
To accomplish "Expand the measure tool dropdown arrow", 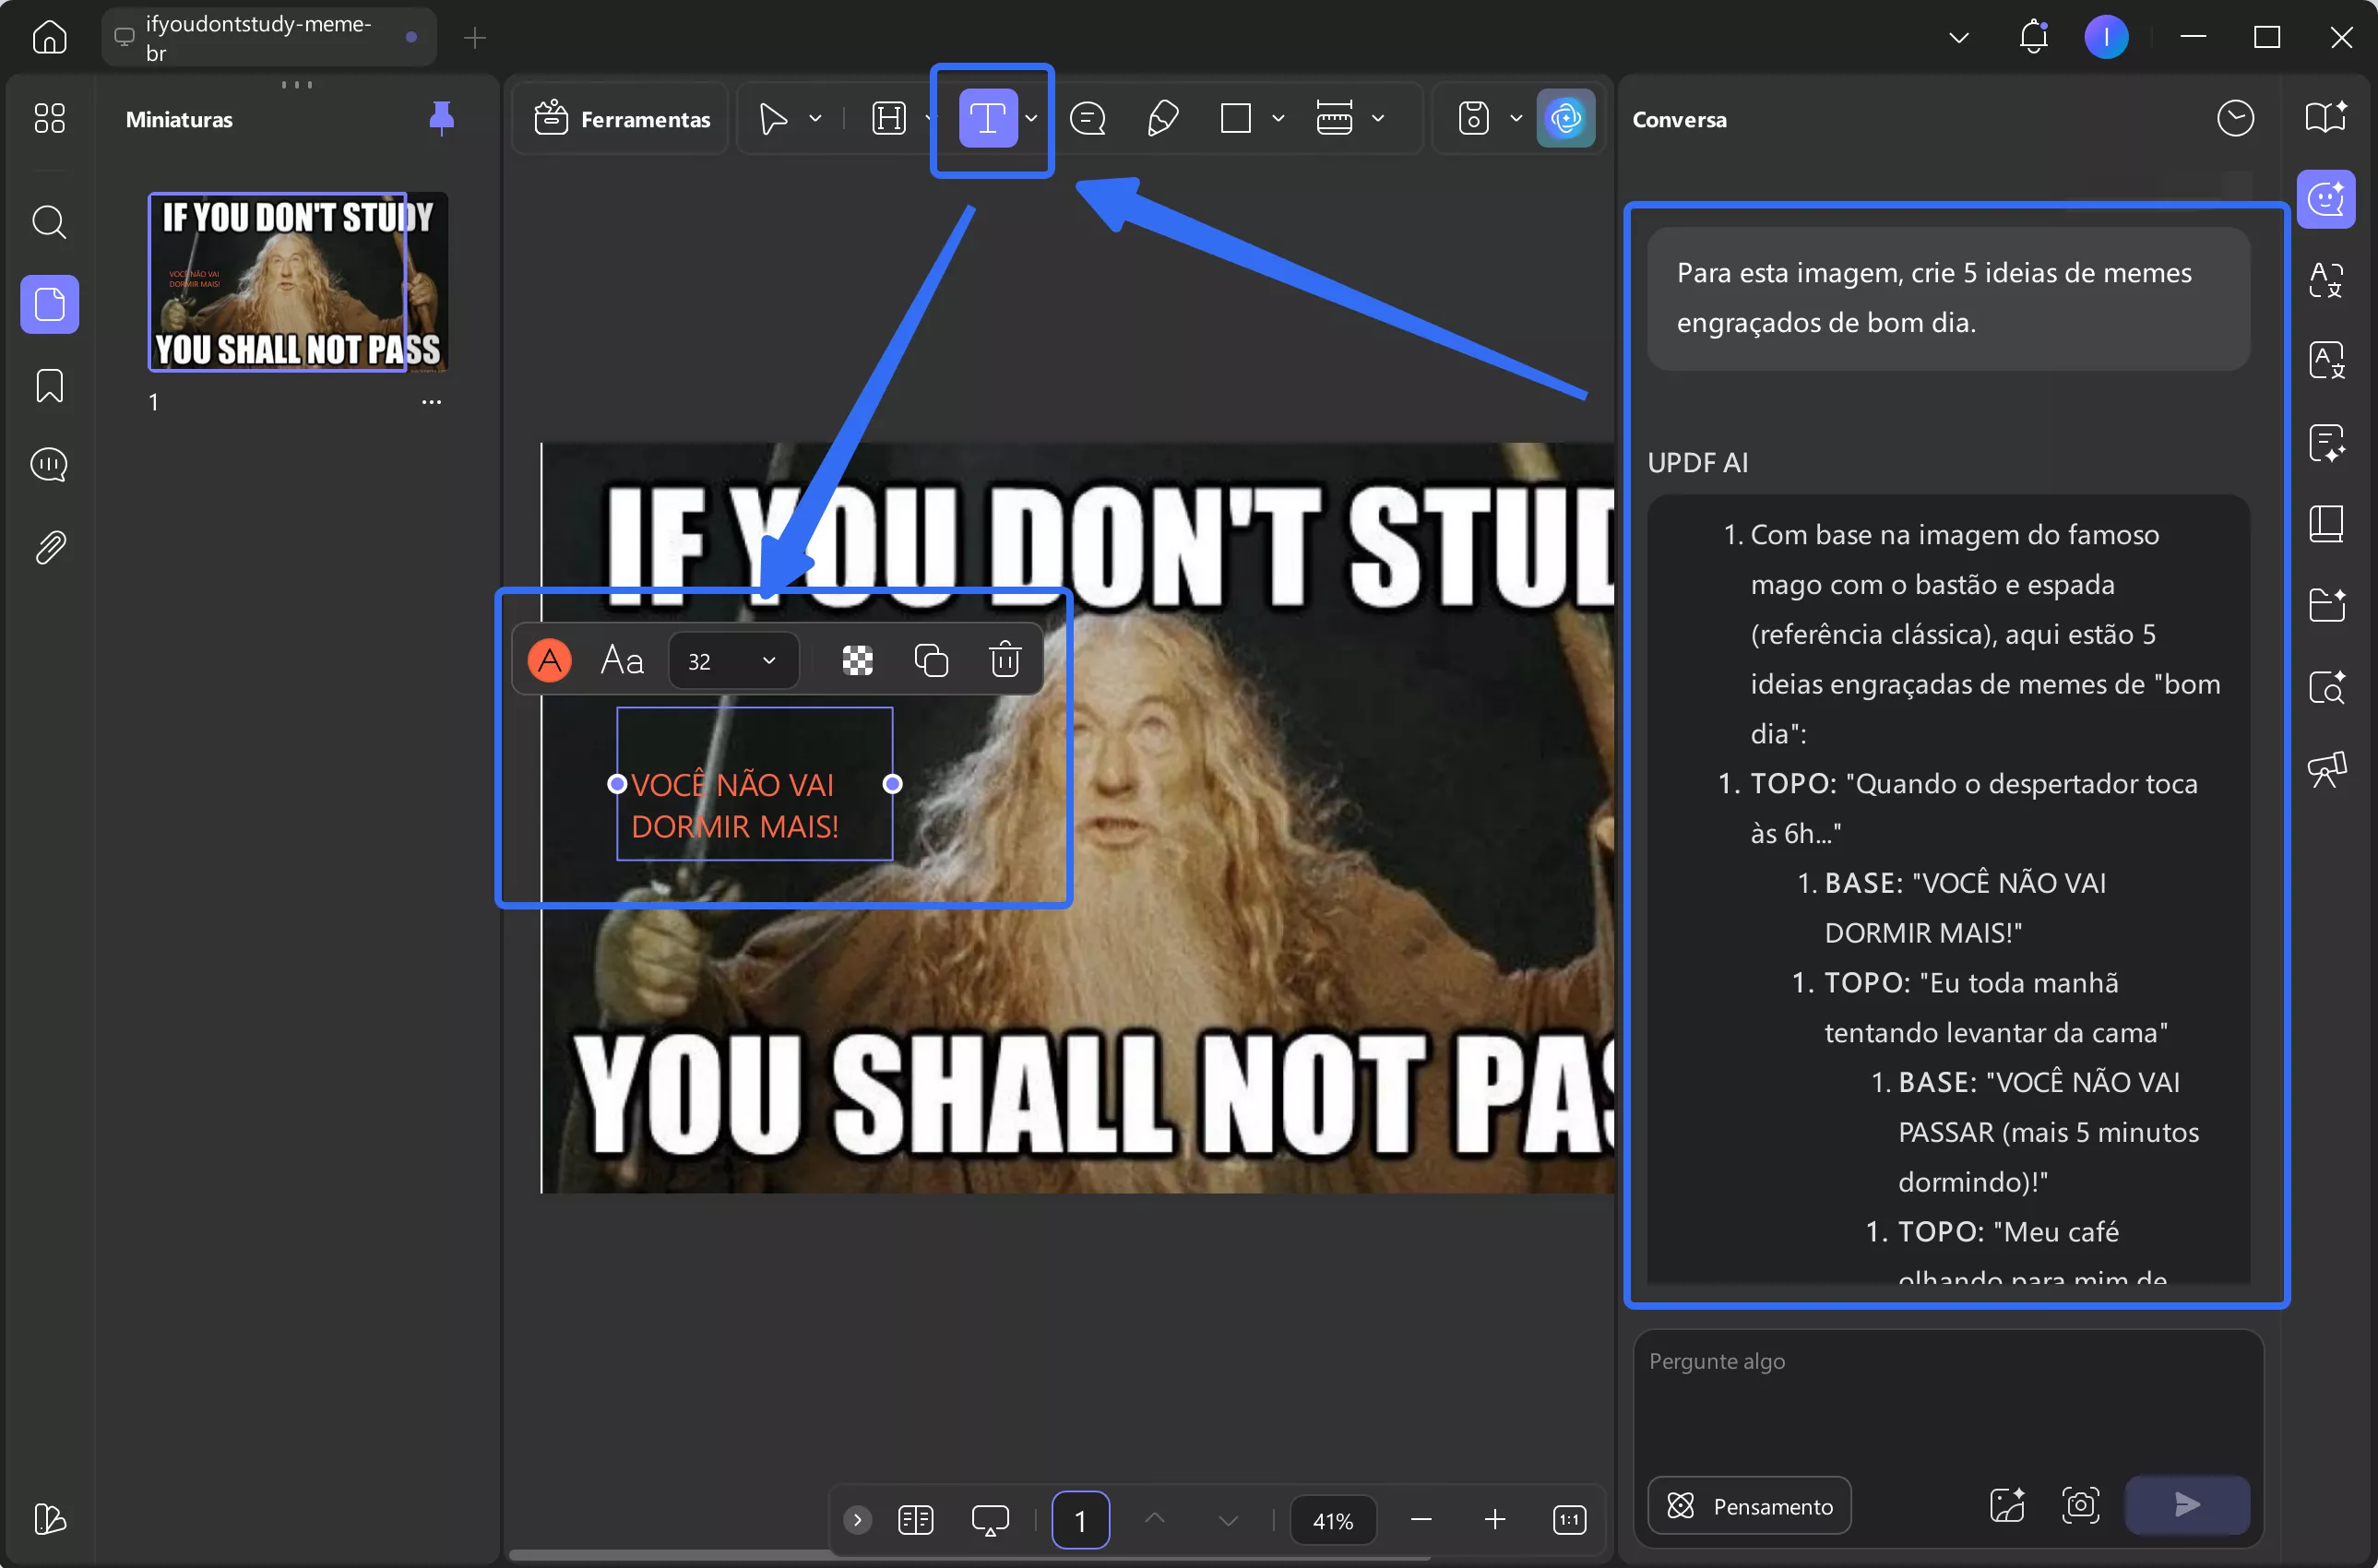I will [x=1378, y=119].
